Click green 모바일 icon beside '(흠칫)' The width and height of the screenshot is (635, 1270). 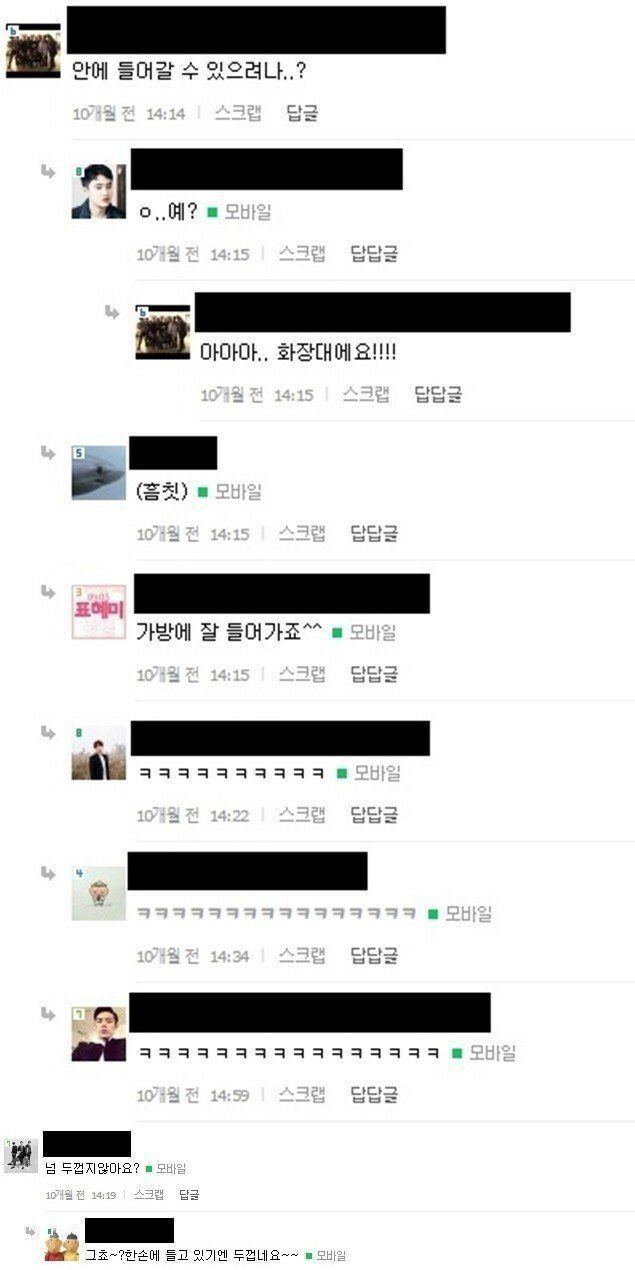pos(203,492)
